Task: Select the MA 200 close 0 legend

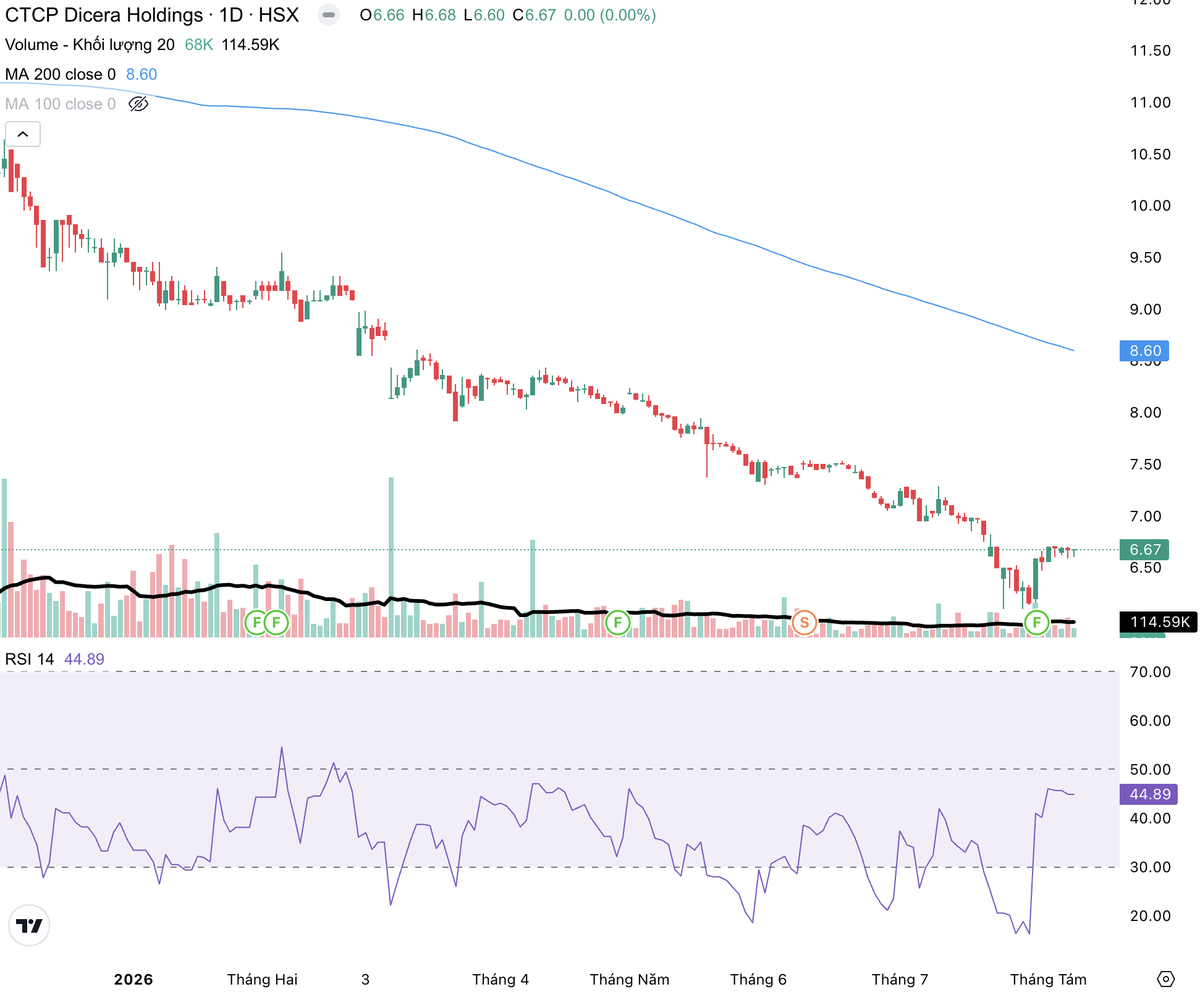Action: [x=61, y=74]
